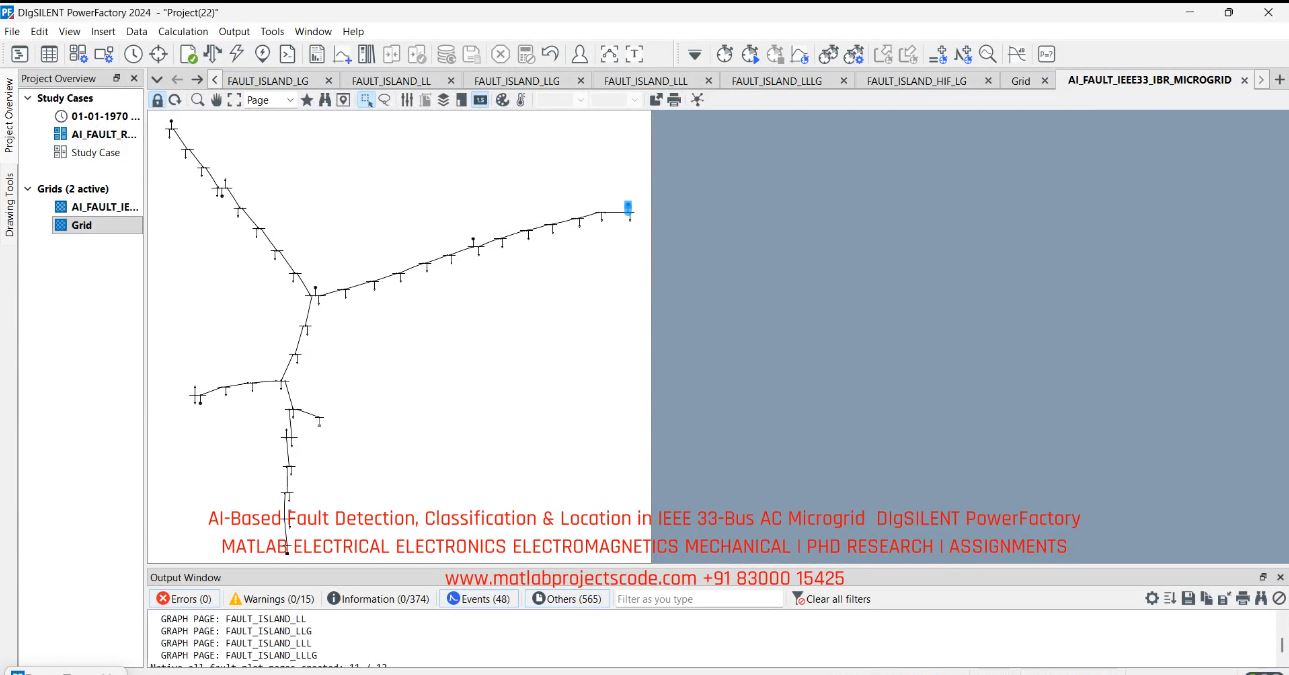Add a new tab with plus button

coord(1280,80)
